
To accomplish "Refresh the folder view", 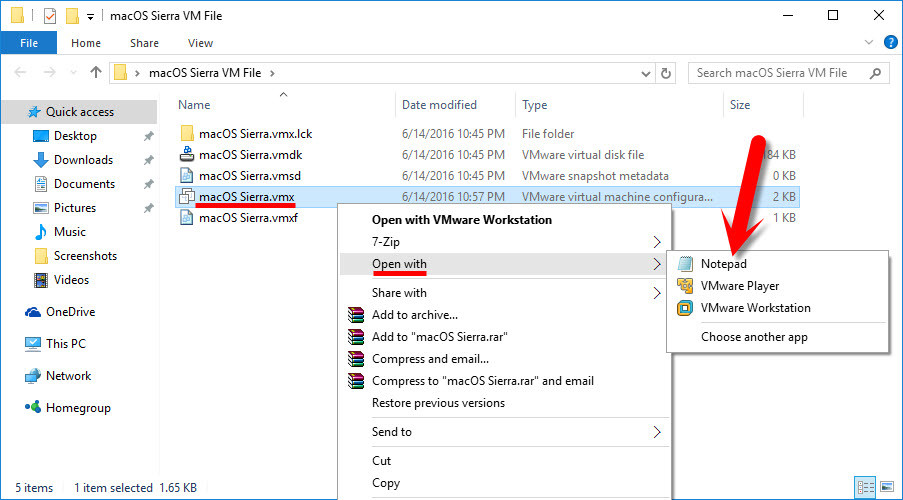I will [666, 73].
